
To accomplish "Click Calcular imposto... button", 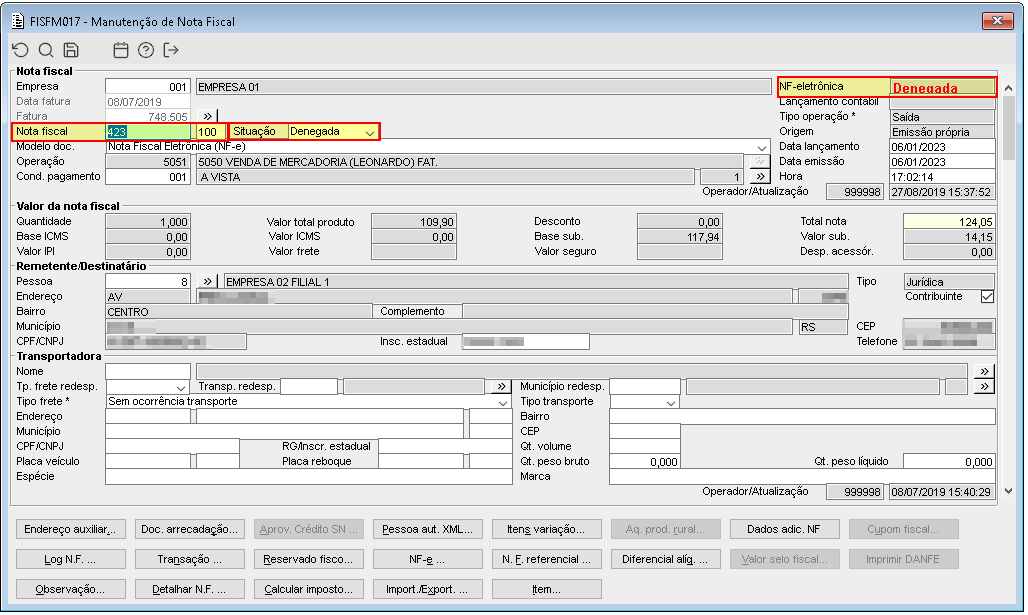I will coord(308,589).
